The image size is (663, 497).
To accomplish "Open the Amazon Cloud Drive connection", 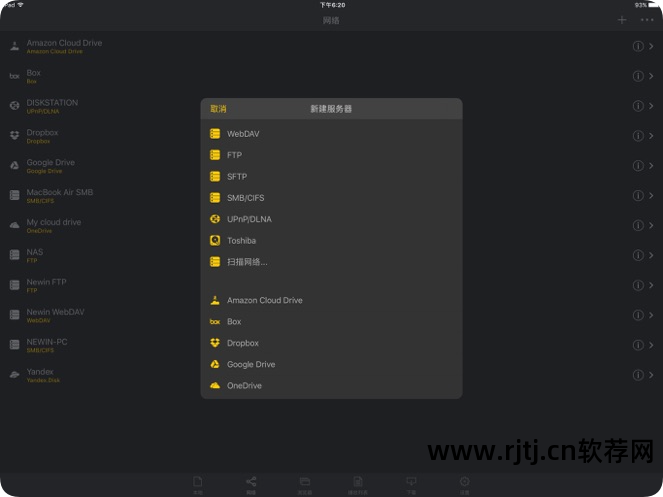I will 332,46.
